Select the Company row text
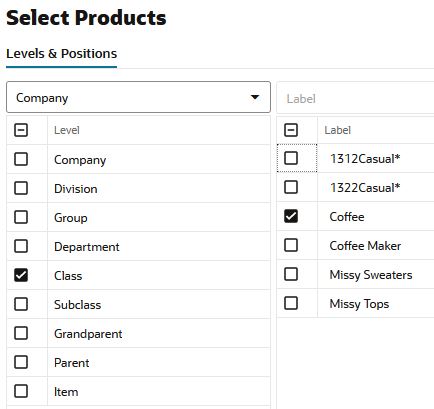The height and width of the screenshot is (409, 434). point(80,160)
